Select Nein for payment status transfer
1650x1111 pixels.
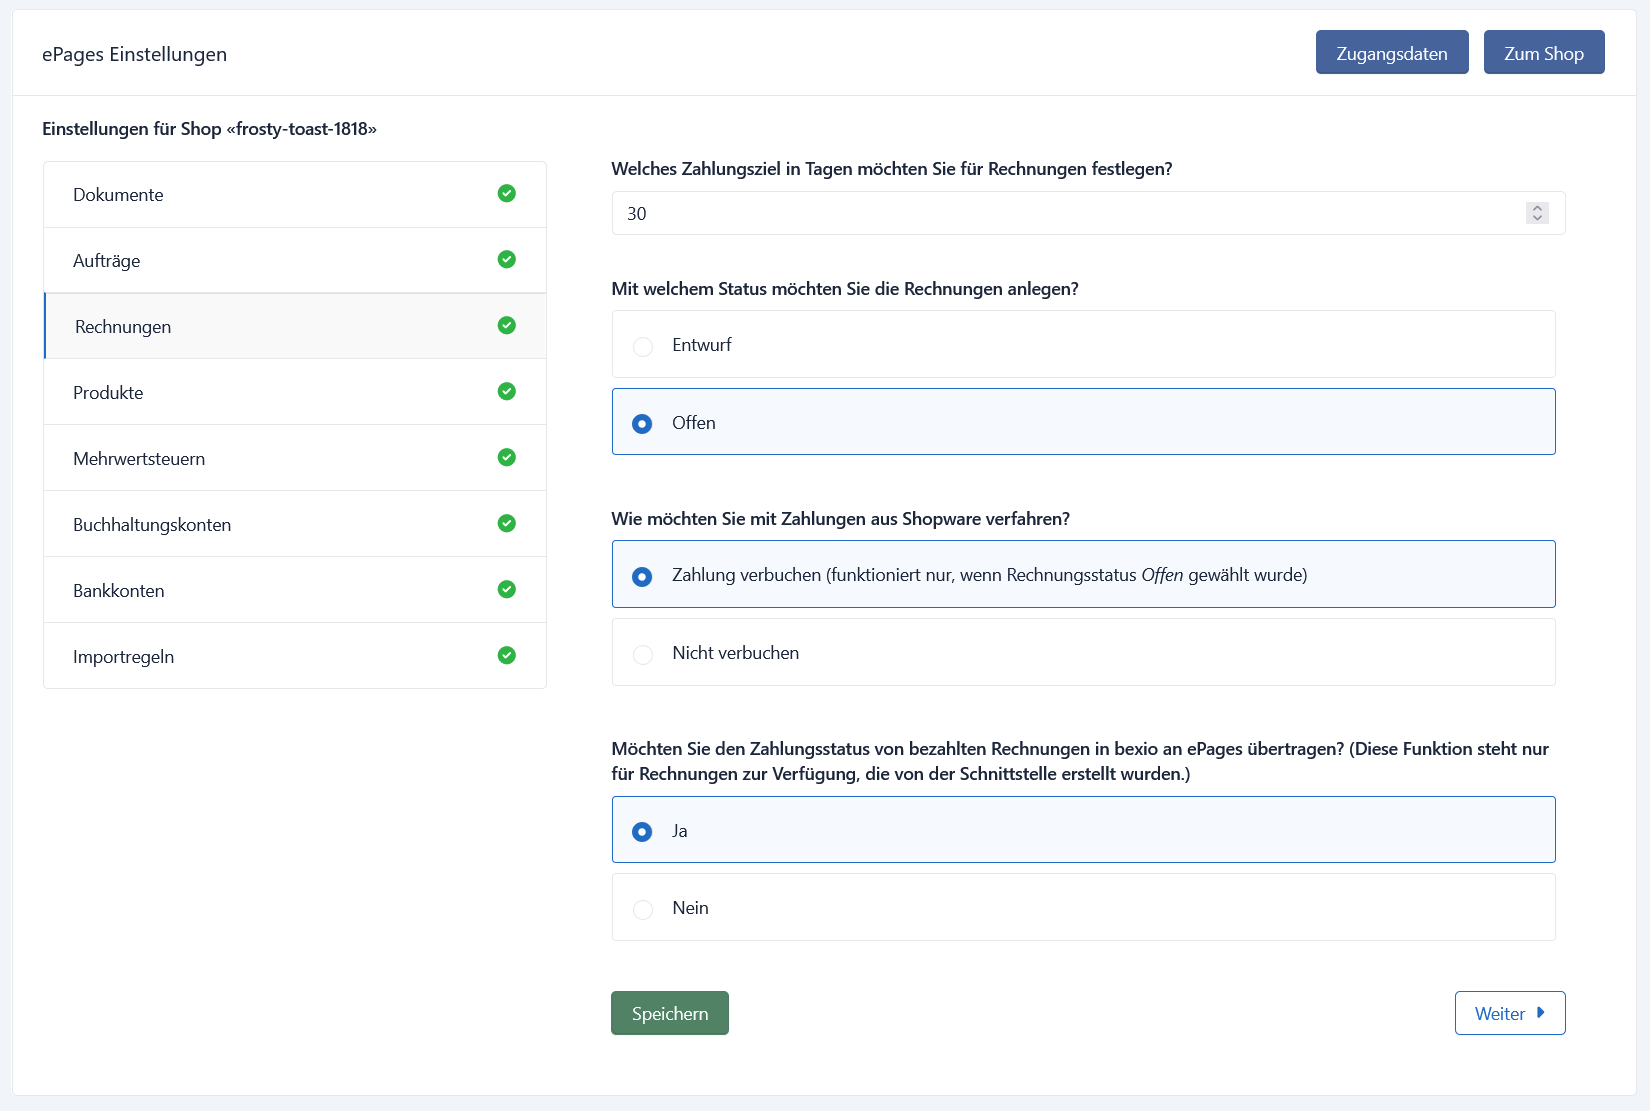click(x=643, y=909)
